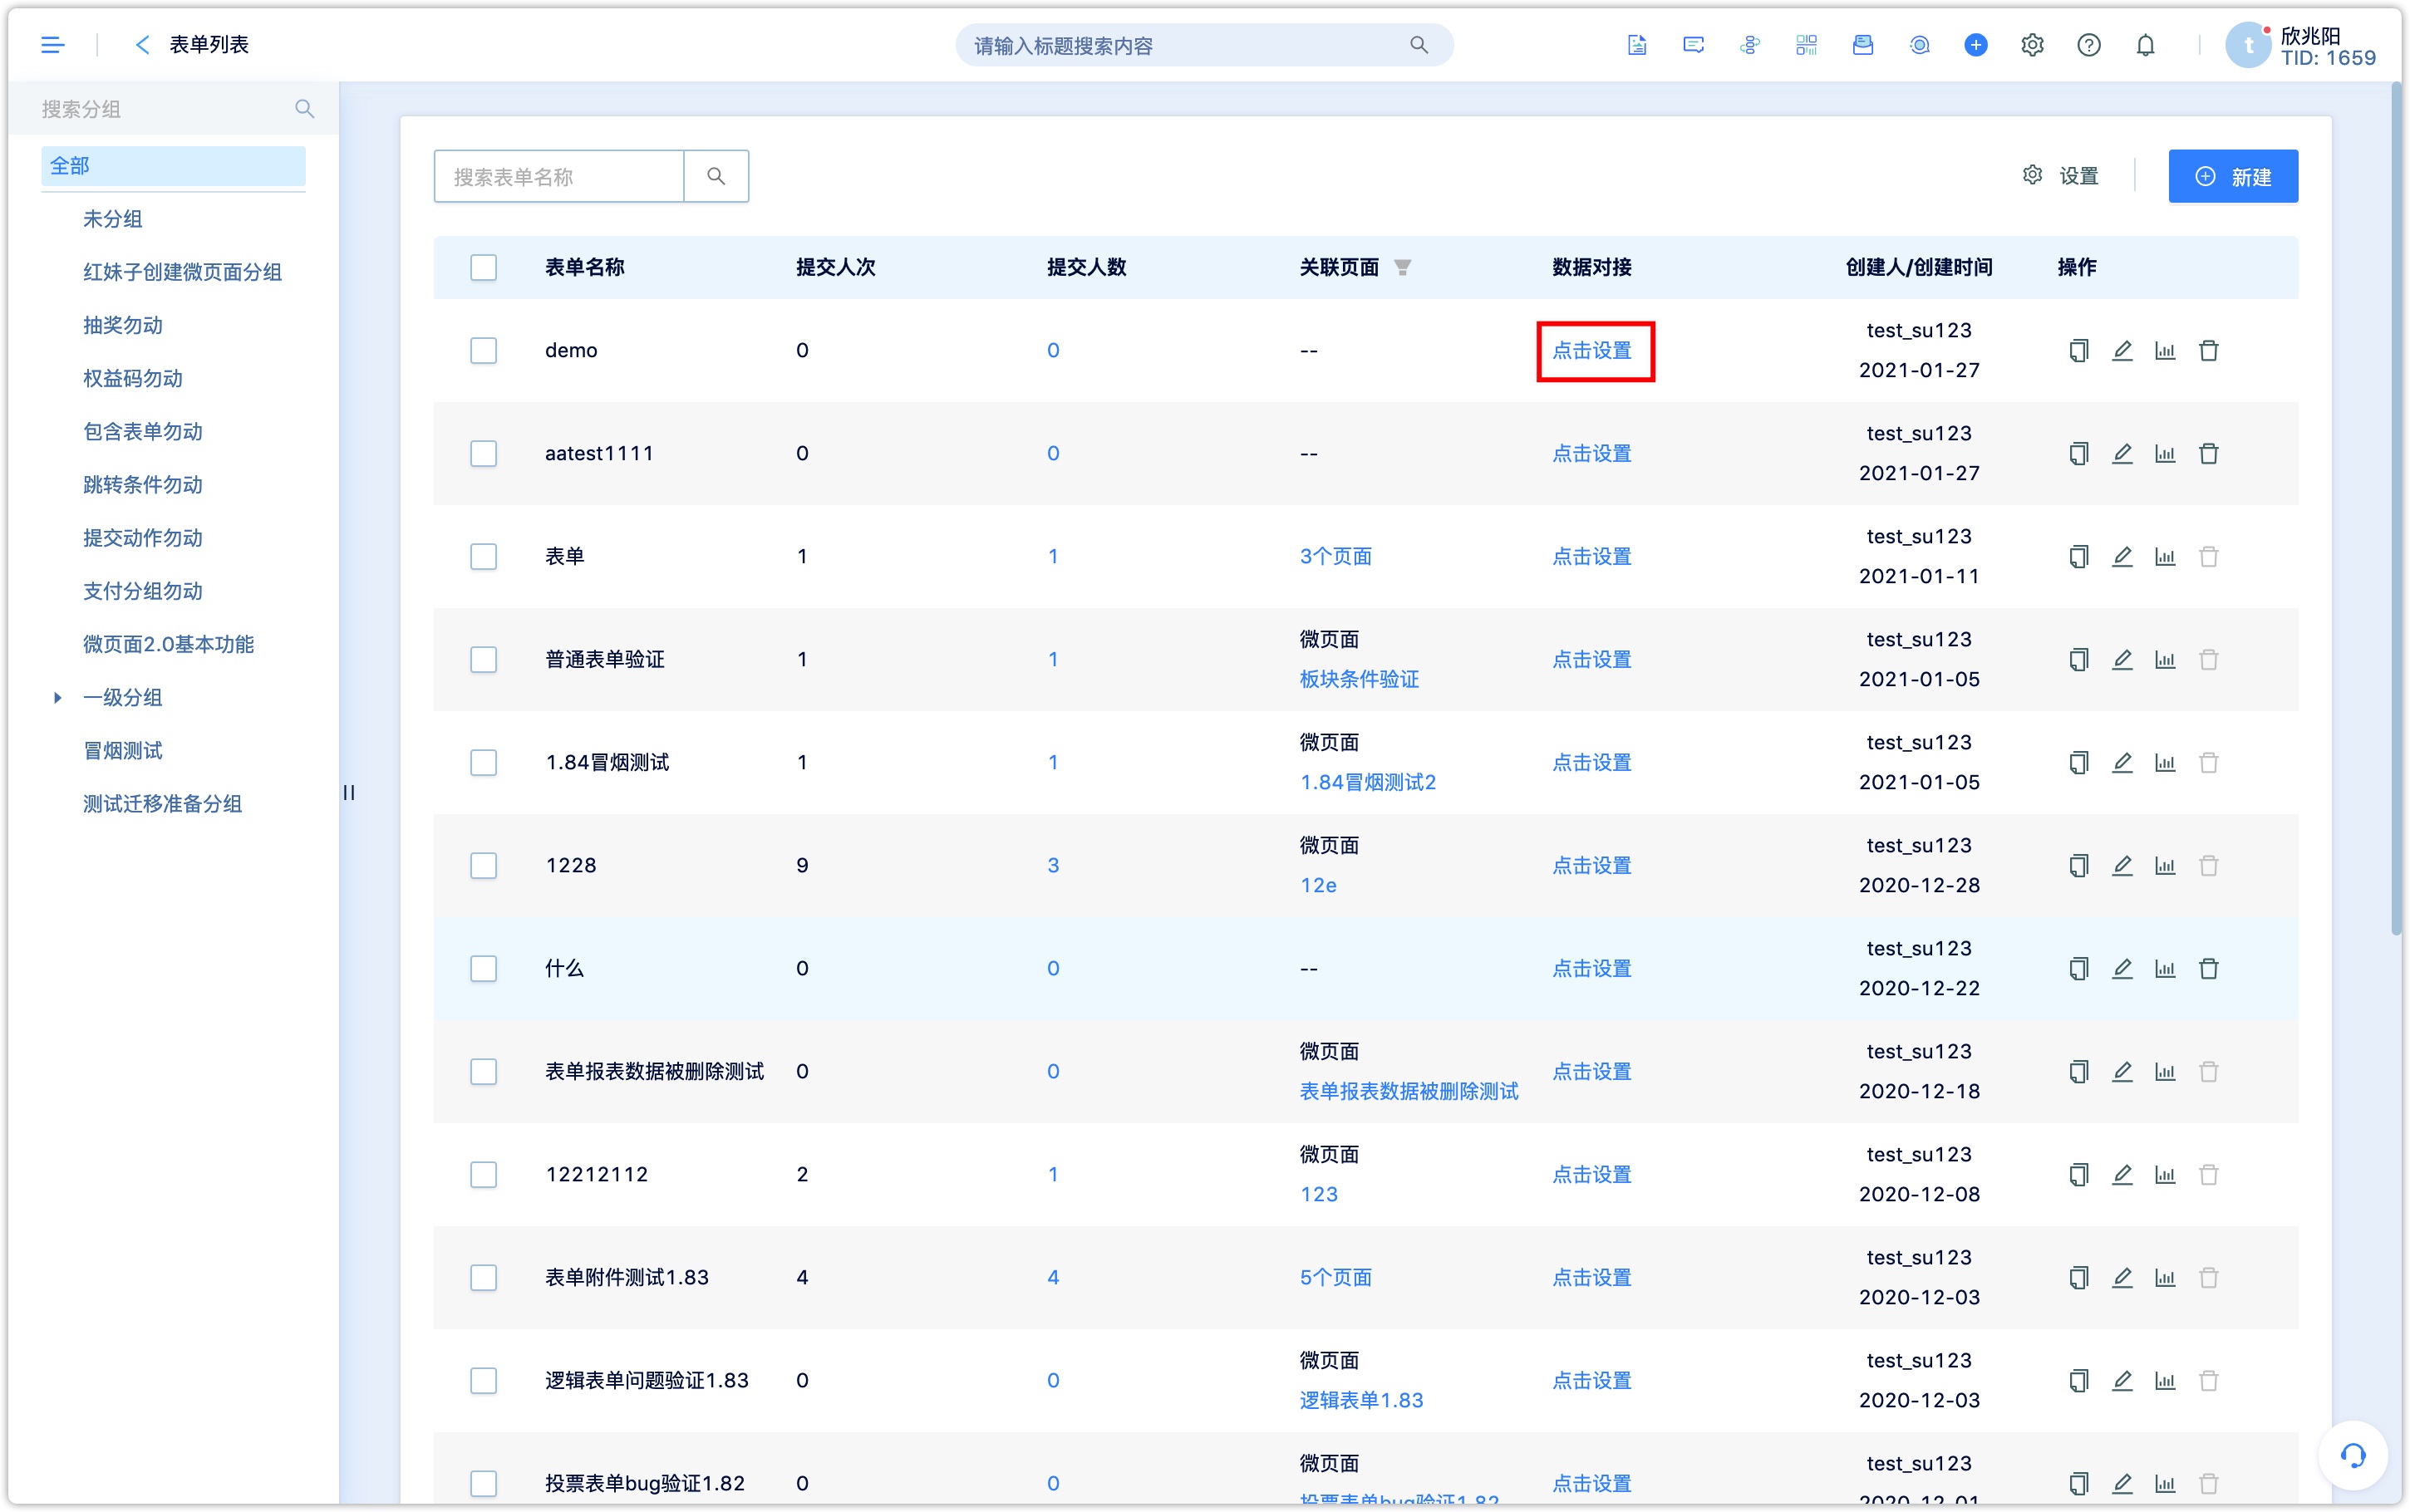Click the 请输入标题搜索内容 search box
This screenshot has height=1512, width=2410.
1203,45
